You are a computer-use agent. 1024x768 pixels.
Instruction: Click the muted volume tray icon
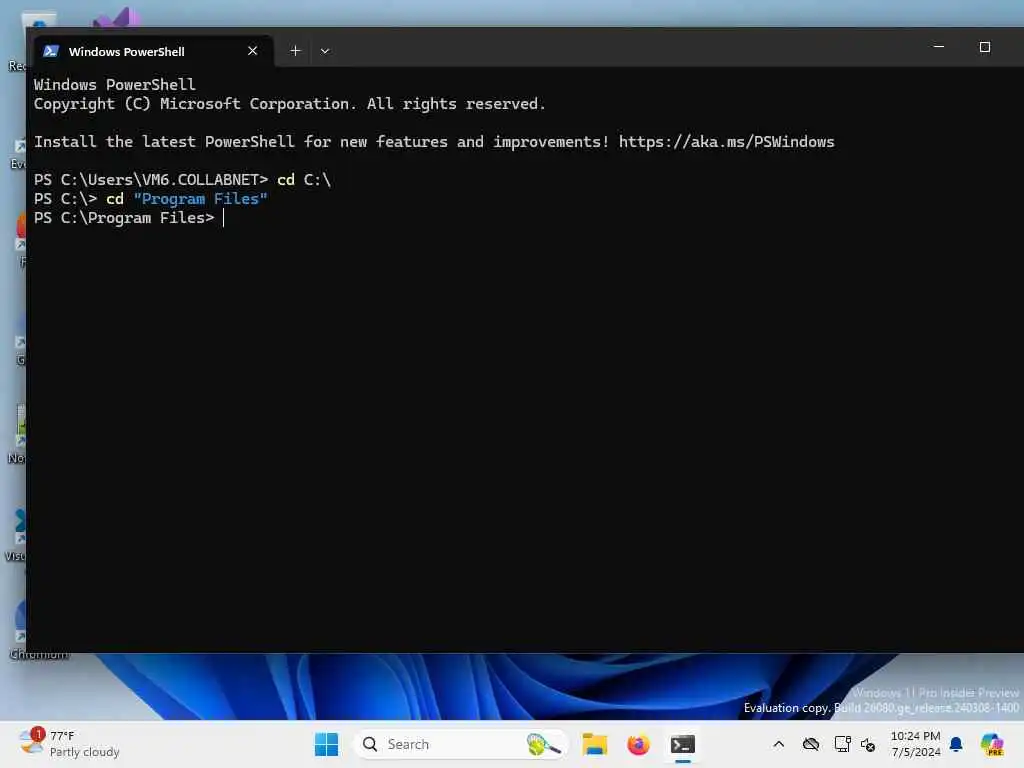coord(868,744)
